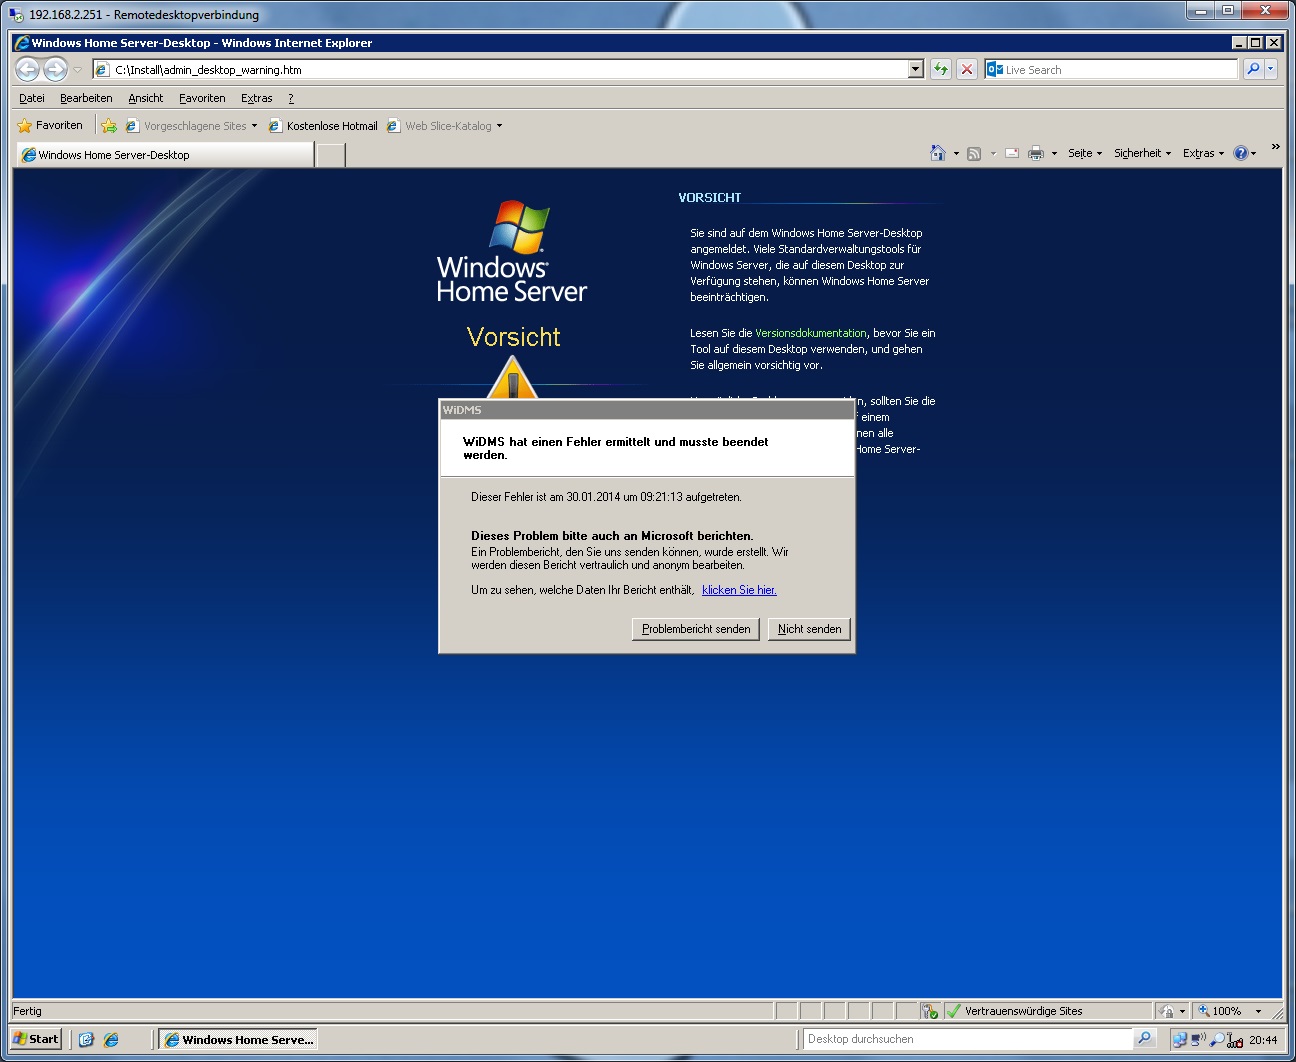Click the blue Help question mark icon
Image resolution: width=1296 pixels, height=1062 pixels.
point(1241,153)
